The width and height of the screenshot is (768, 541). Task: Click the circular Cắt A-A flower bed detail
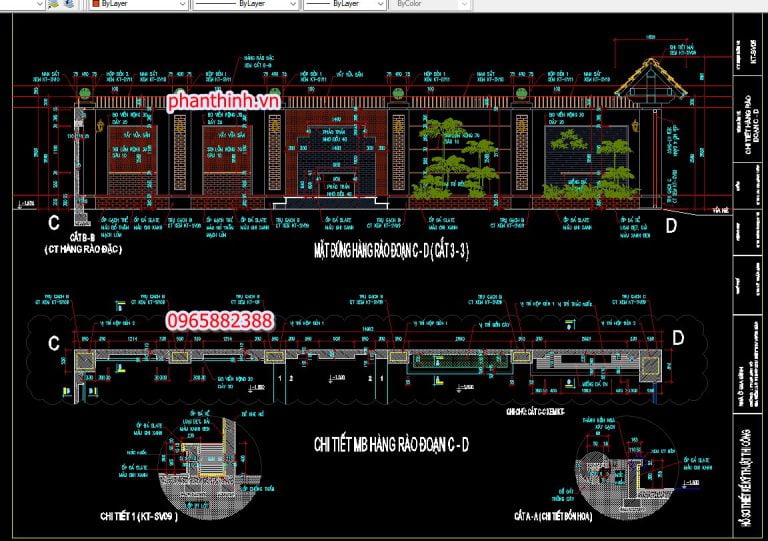627,468
